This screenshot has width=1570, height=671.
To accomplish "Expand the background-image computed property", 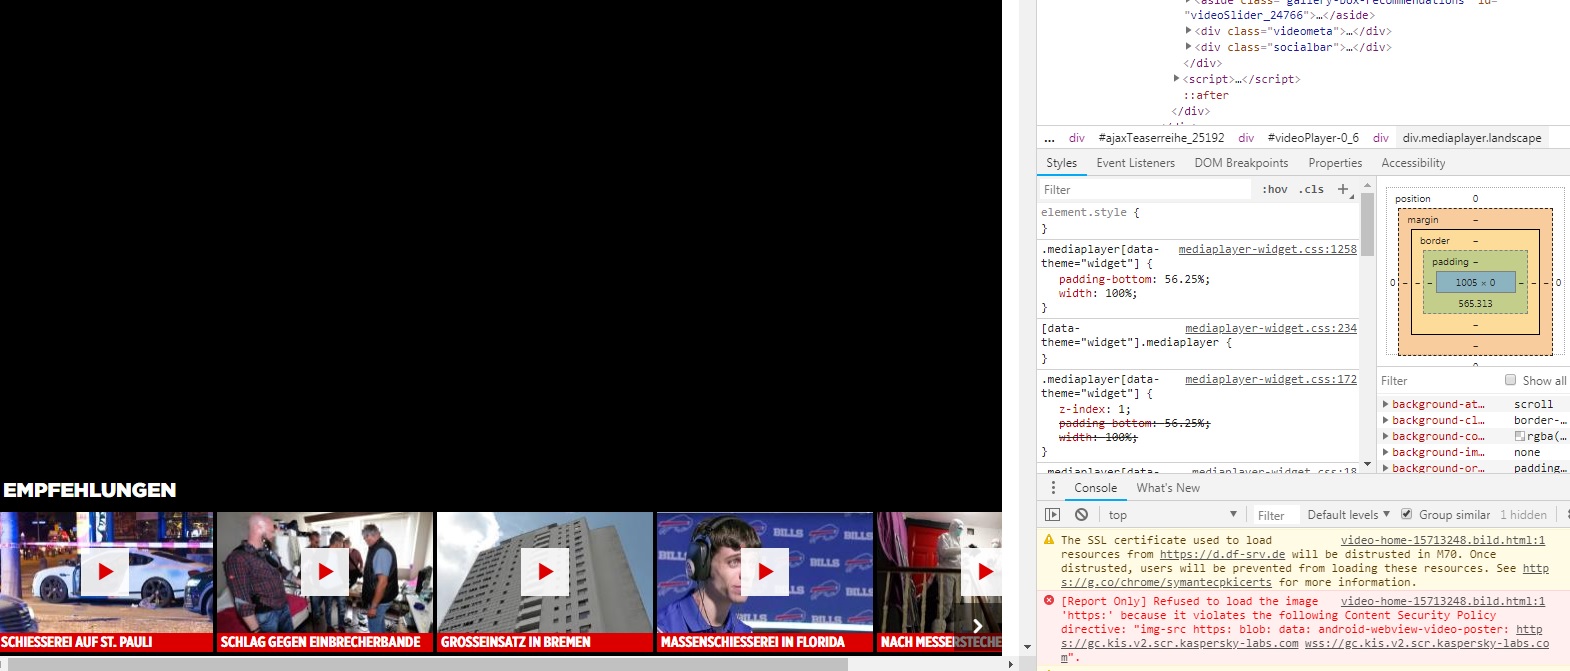I will click(x=1386, y=452).
